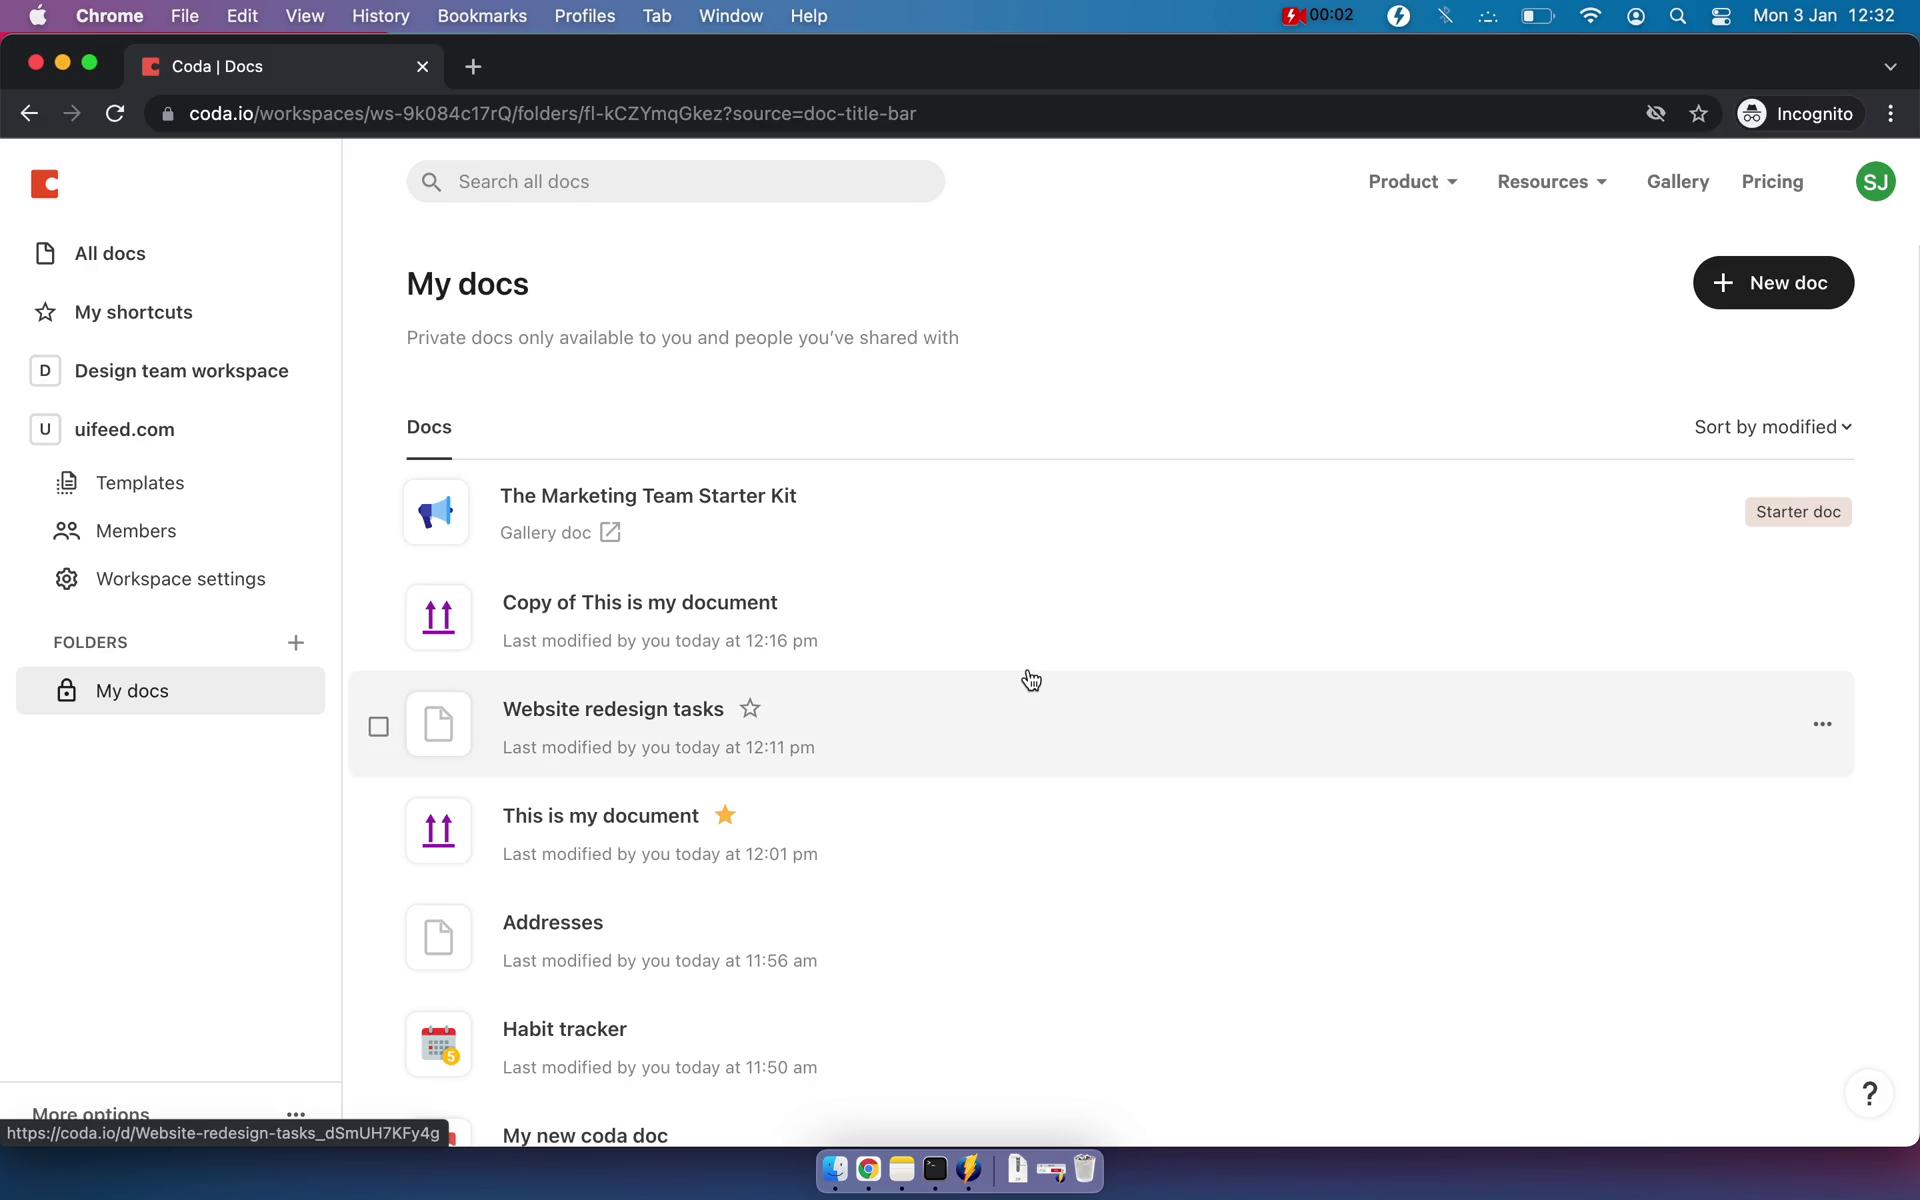
Task: Open the Pricing link
Action: click(1772, 182)
